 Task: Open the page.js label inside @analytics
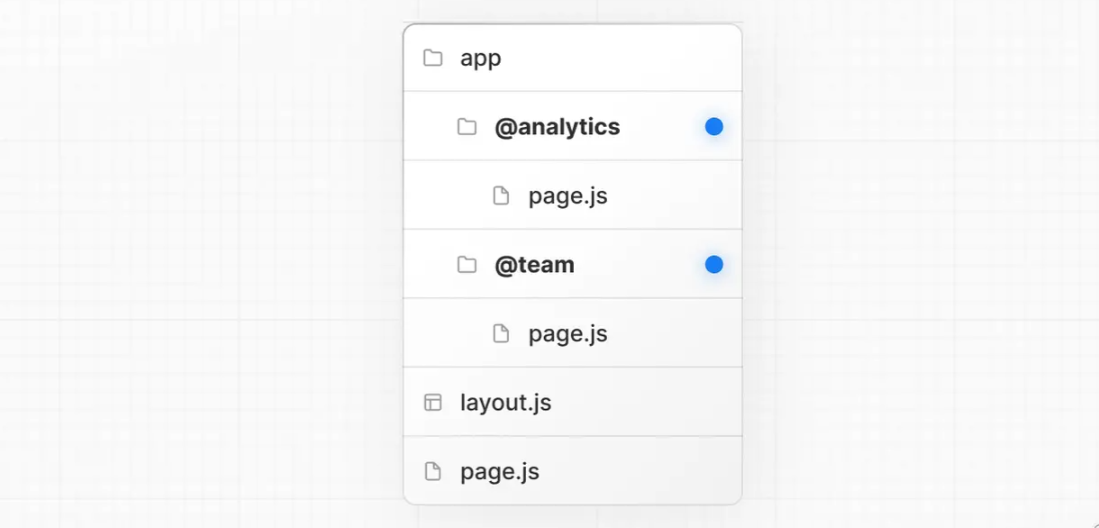(568, 196)
